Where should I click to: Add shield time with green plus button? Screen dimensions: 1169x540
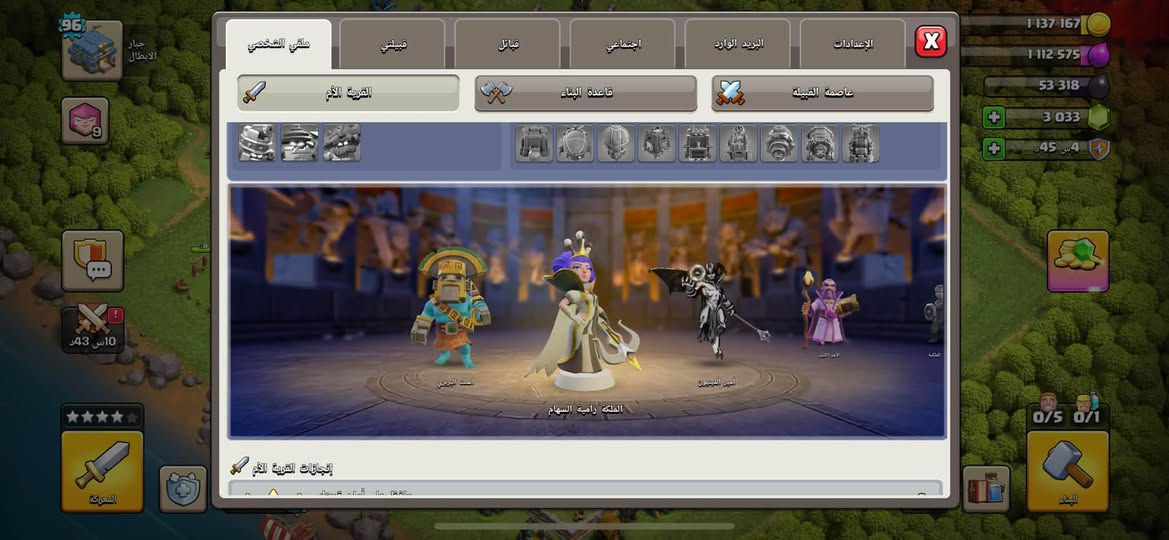[x=992, y=148]
